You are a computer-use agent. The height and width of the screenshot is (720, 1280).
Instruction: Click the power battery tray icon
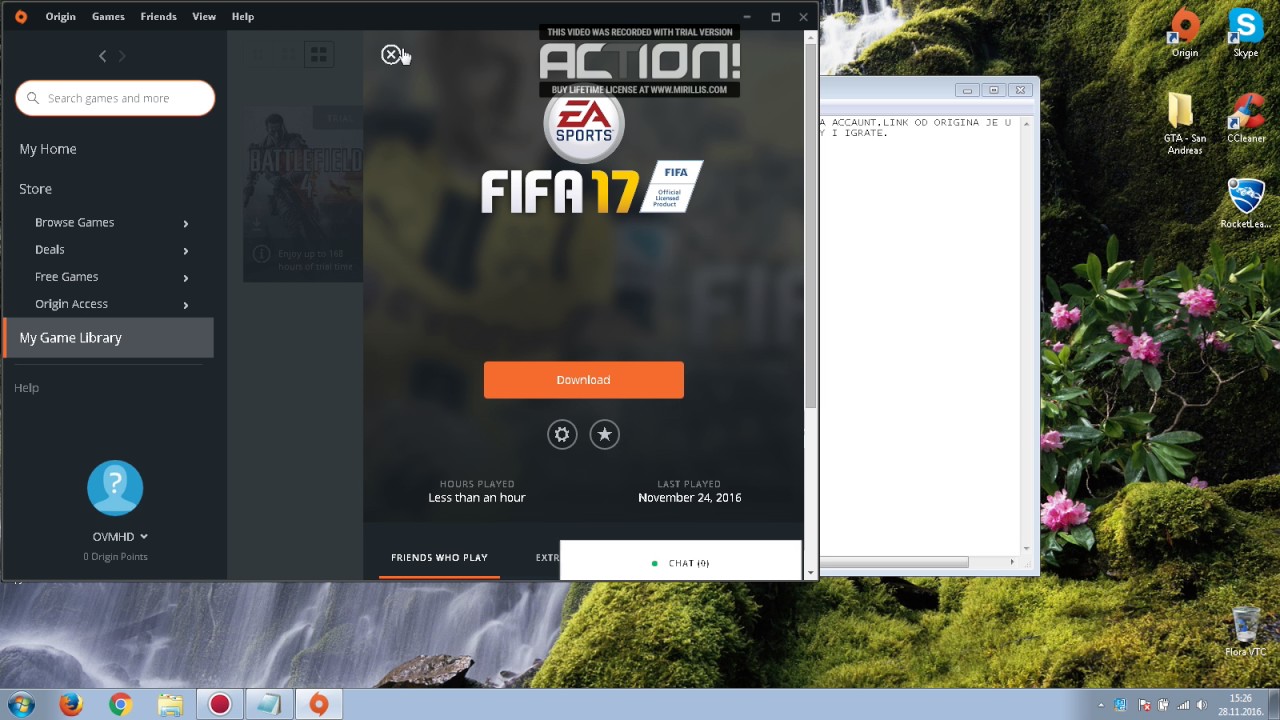coord(1164,705)
